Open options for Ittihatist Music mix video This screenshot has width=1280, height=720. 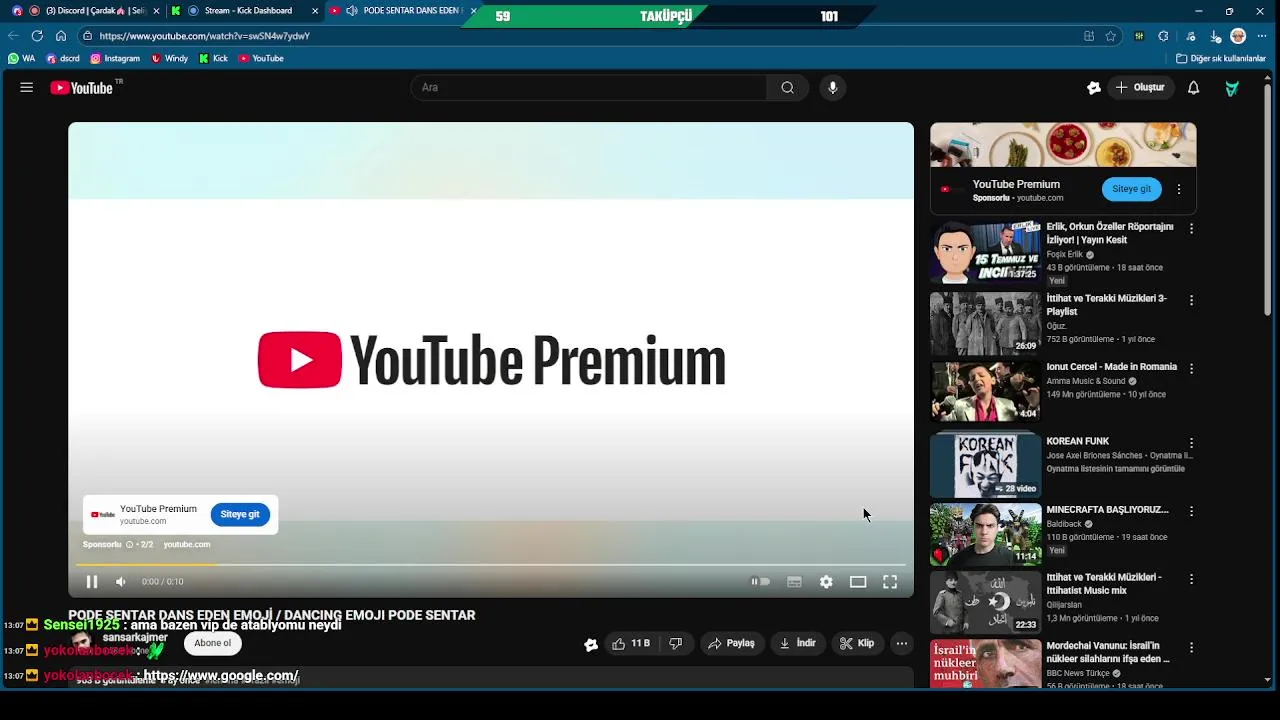[1191, 579]
